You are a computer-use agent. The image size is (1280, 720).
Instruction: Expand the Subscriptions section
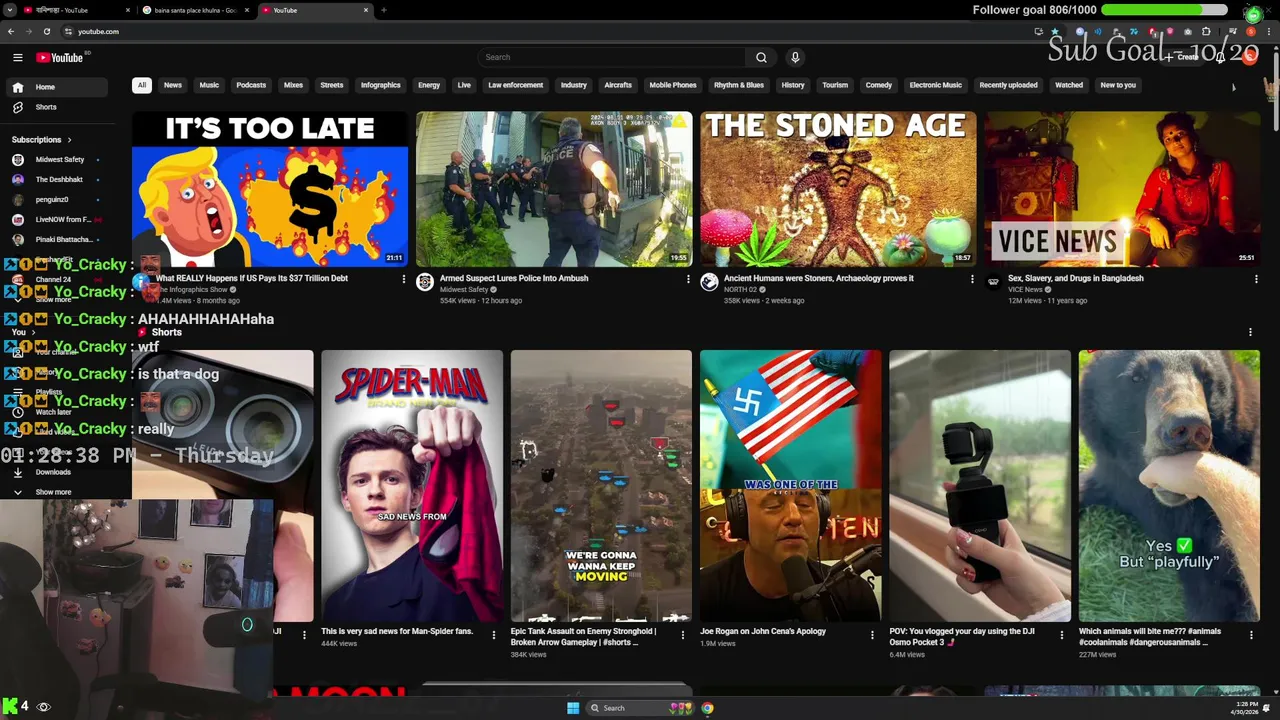point(41,140)
